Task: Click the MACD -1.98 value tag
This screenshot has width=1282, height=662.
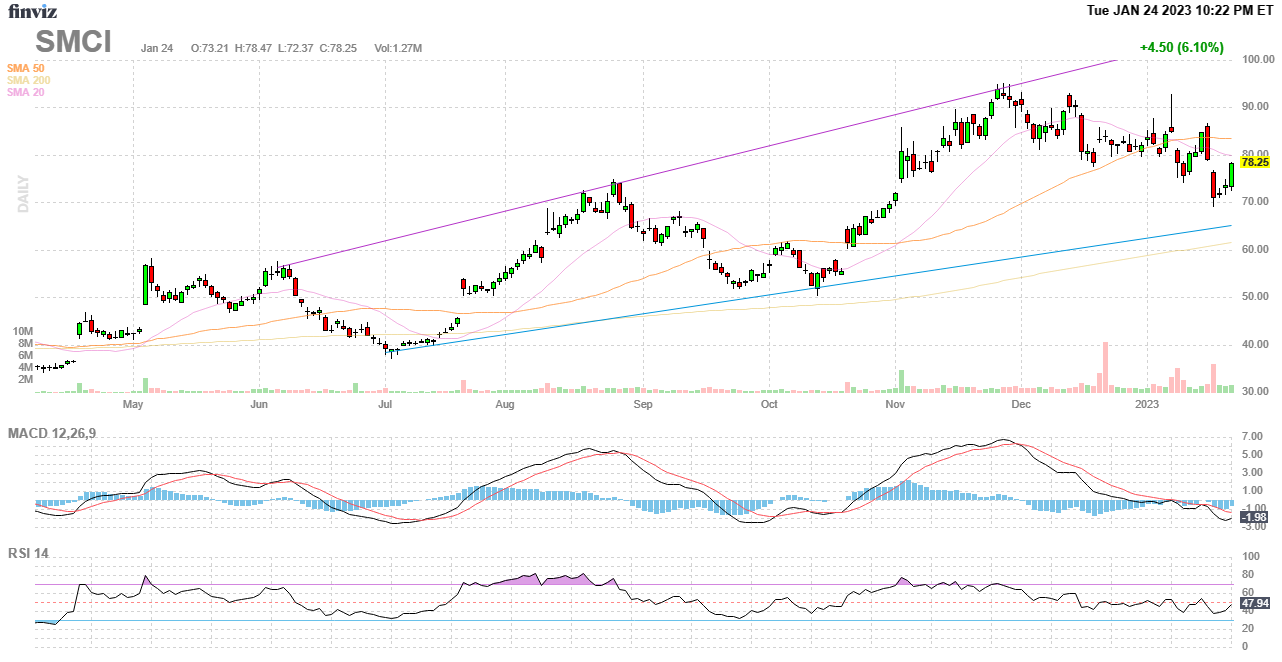Action: click(1253, 517)
